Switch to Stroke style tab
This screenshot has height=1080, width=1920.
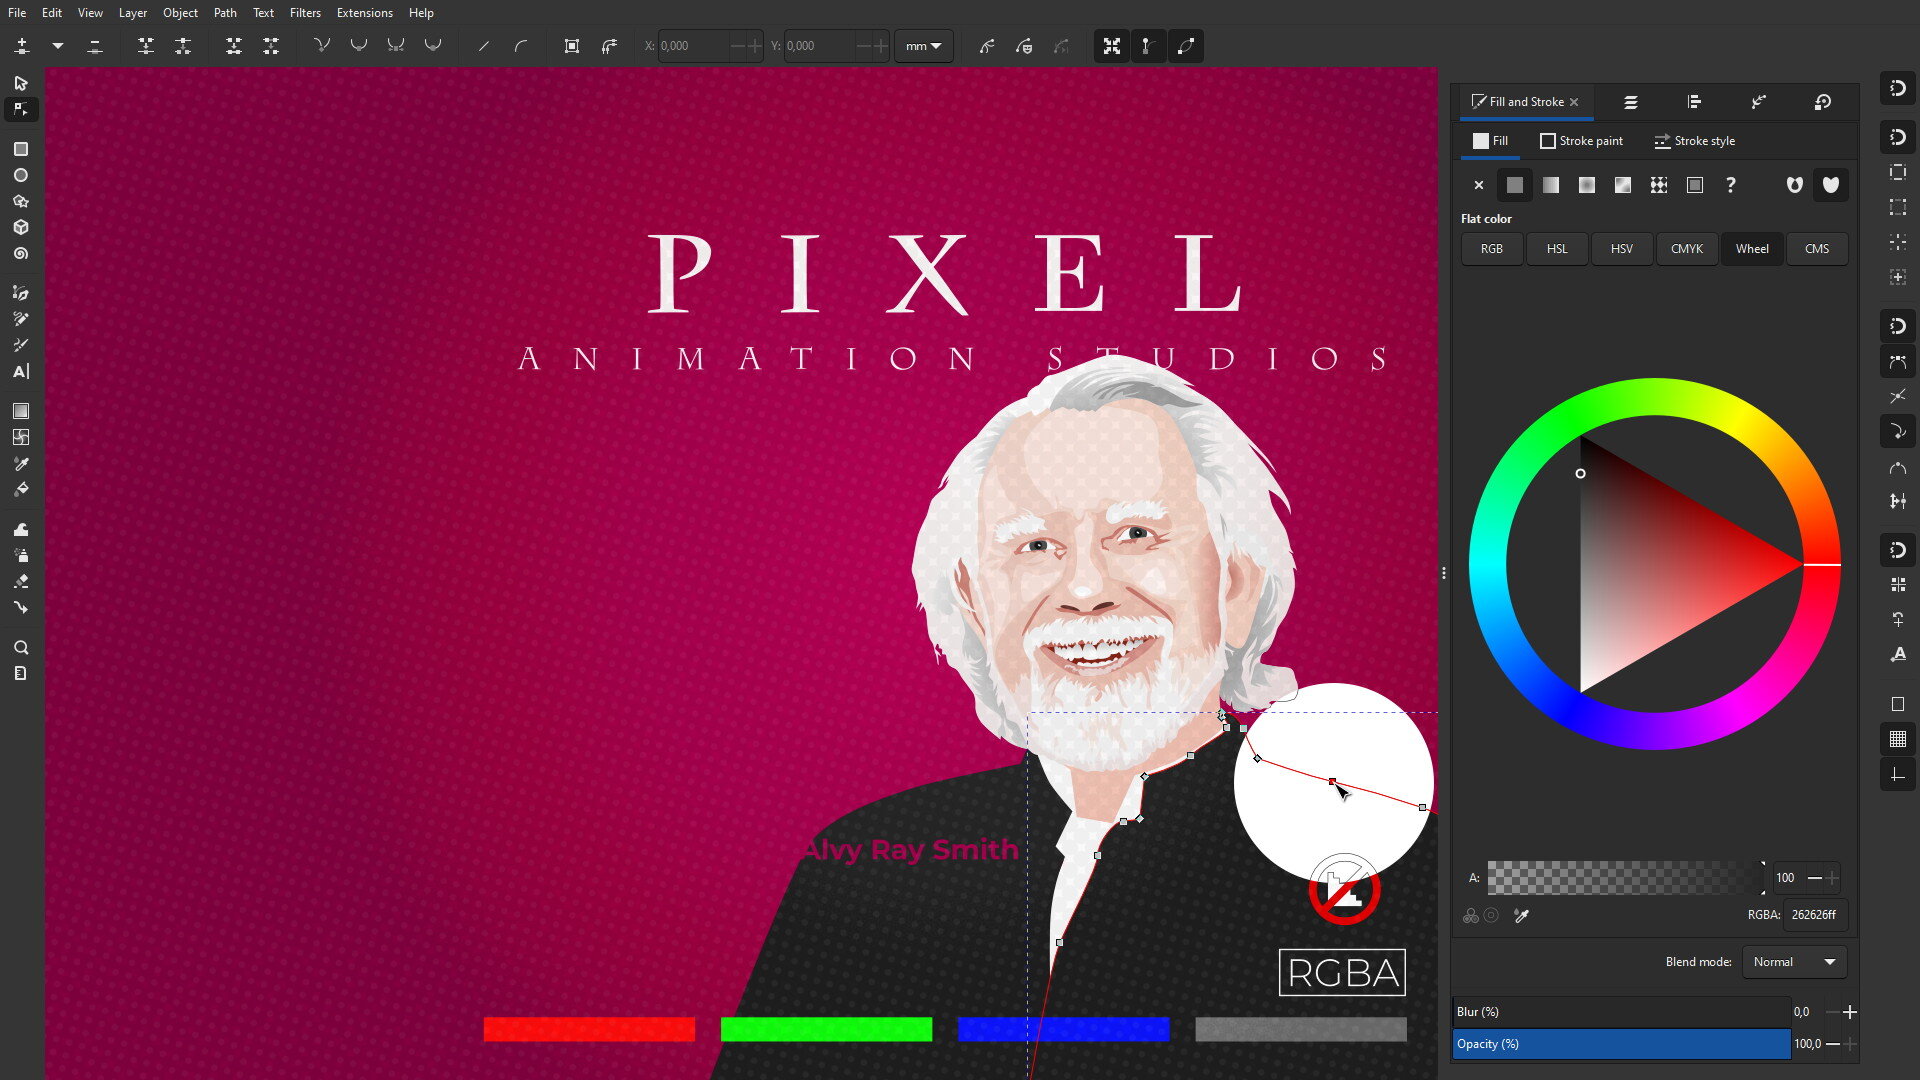click(1695, 141)
